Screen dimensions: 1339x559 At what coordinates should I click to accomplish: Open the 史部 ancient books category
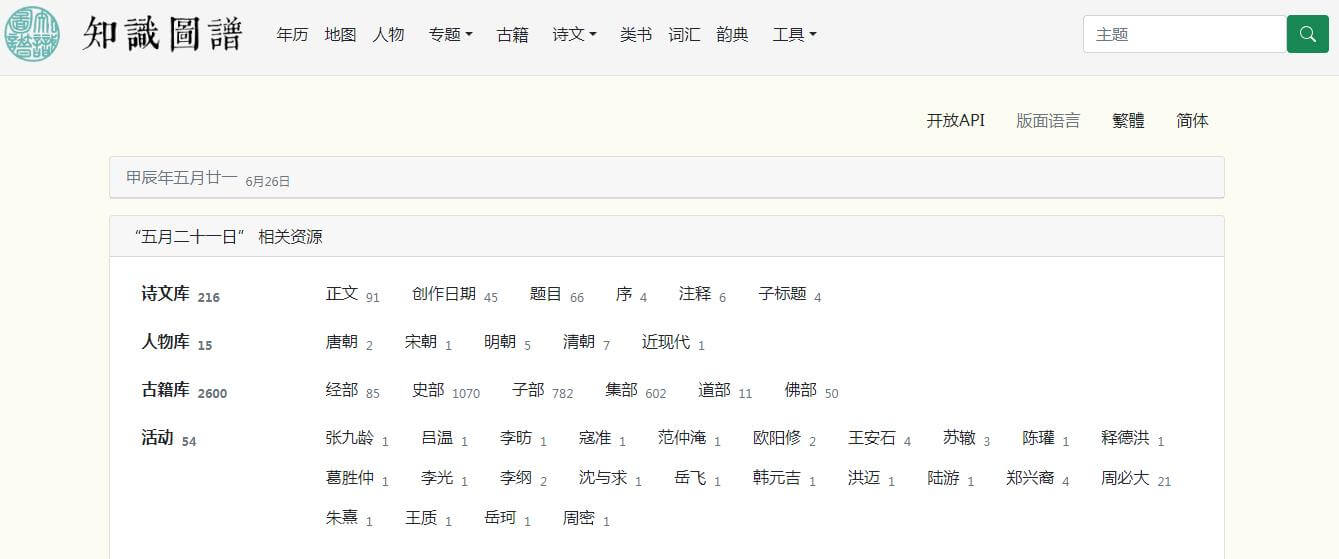coord(428,390)
